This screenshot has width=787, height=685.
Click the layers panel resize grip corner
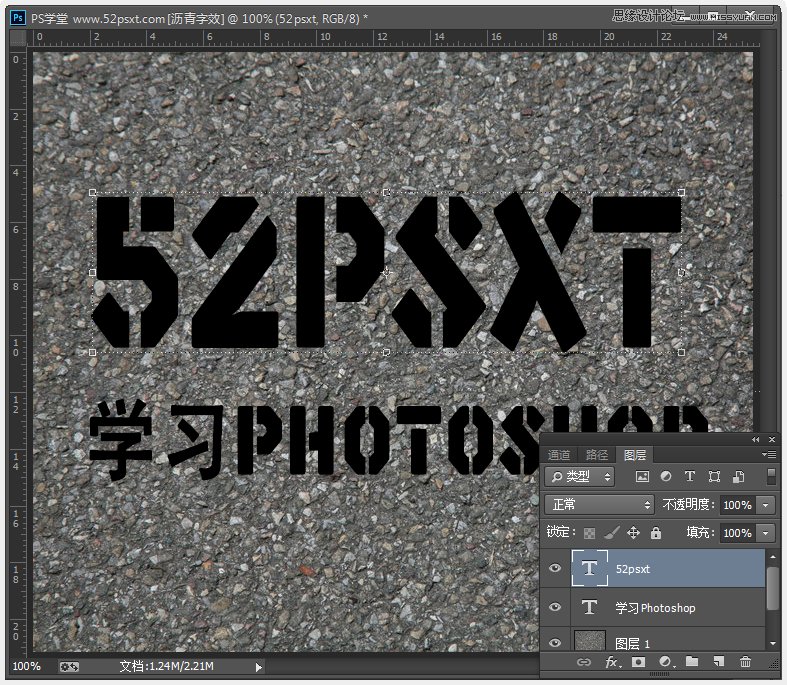(x=773, y=663)
